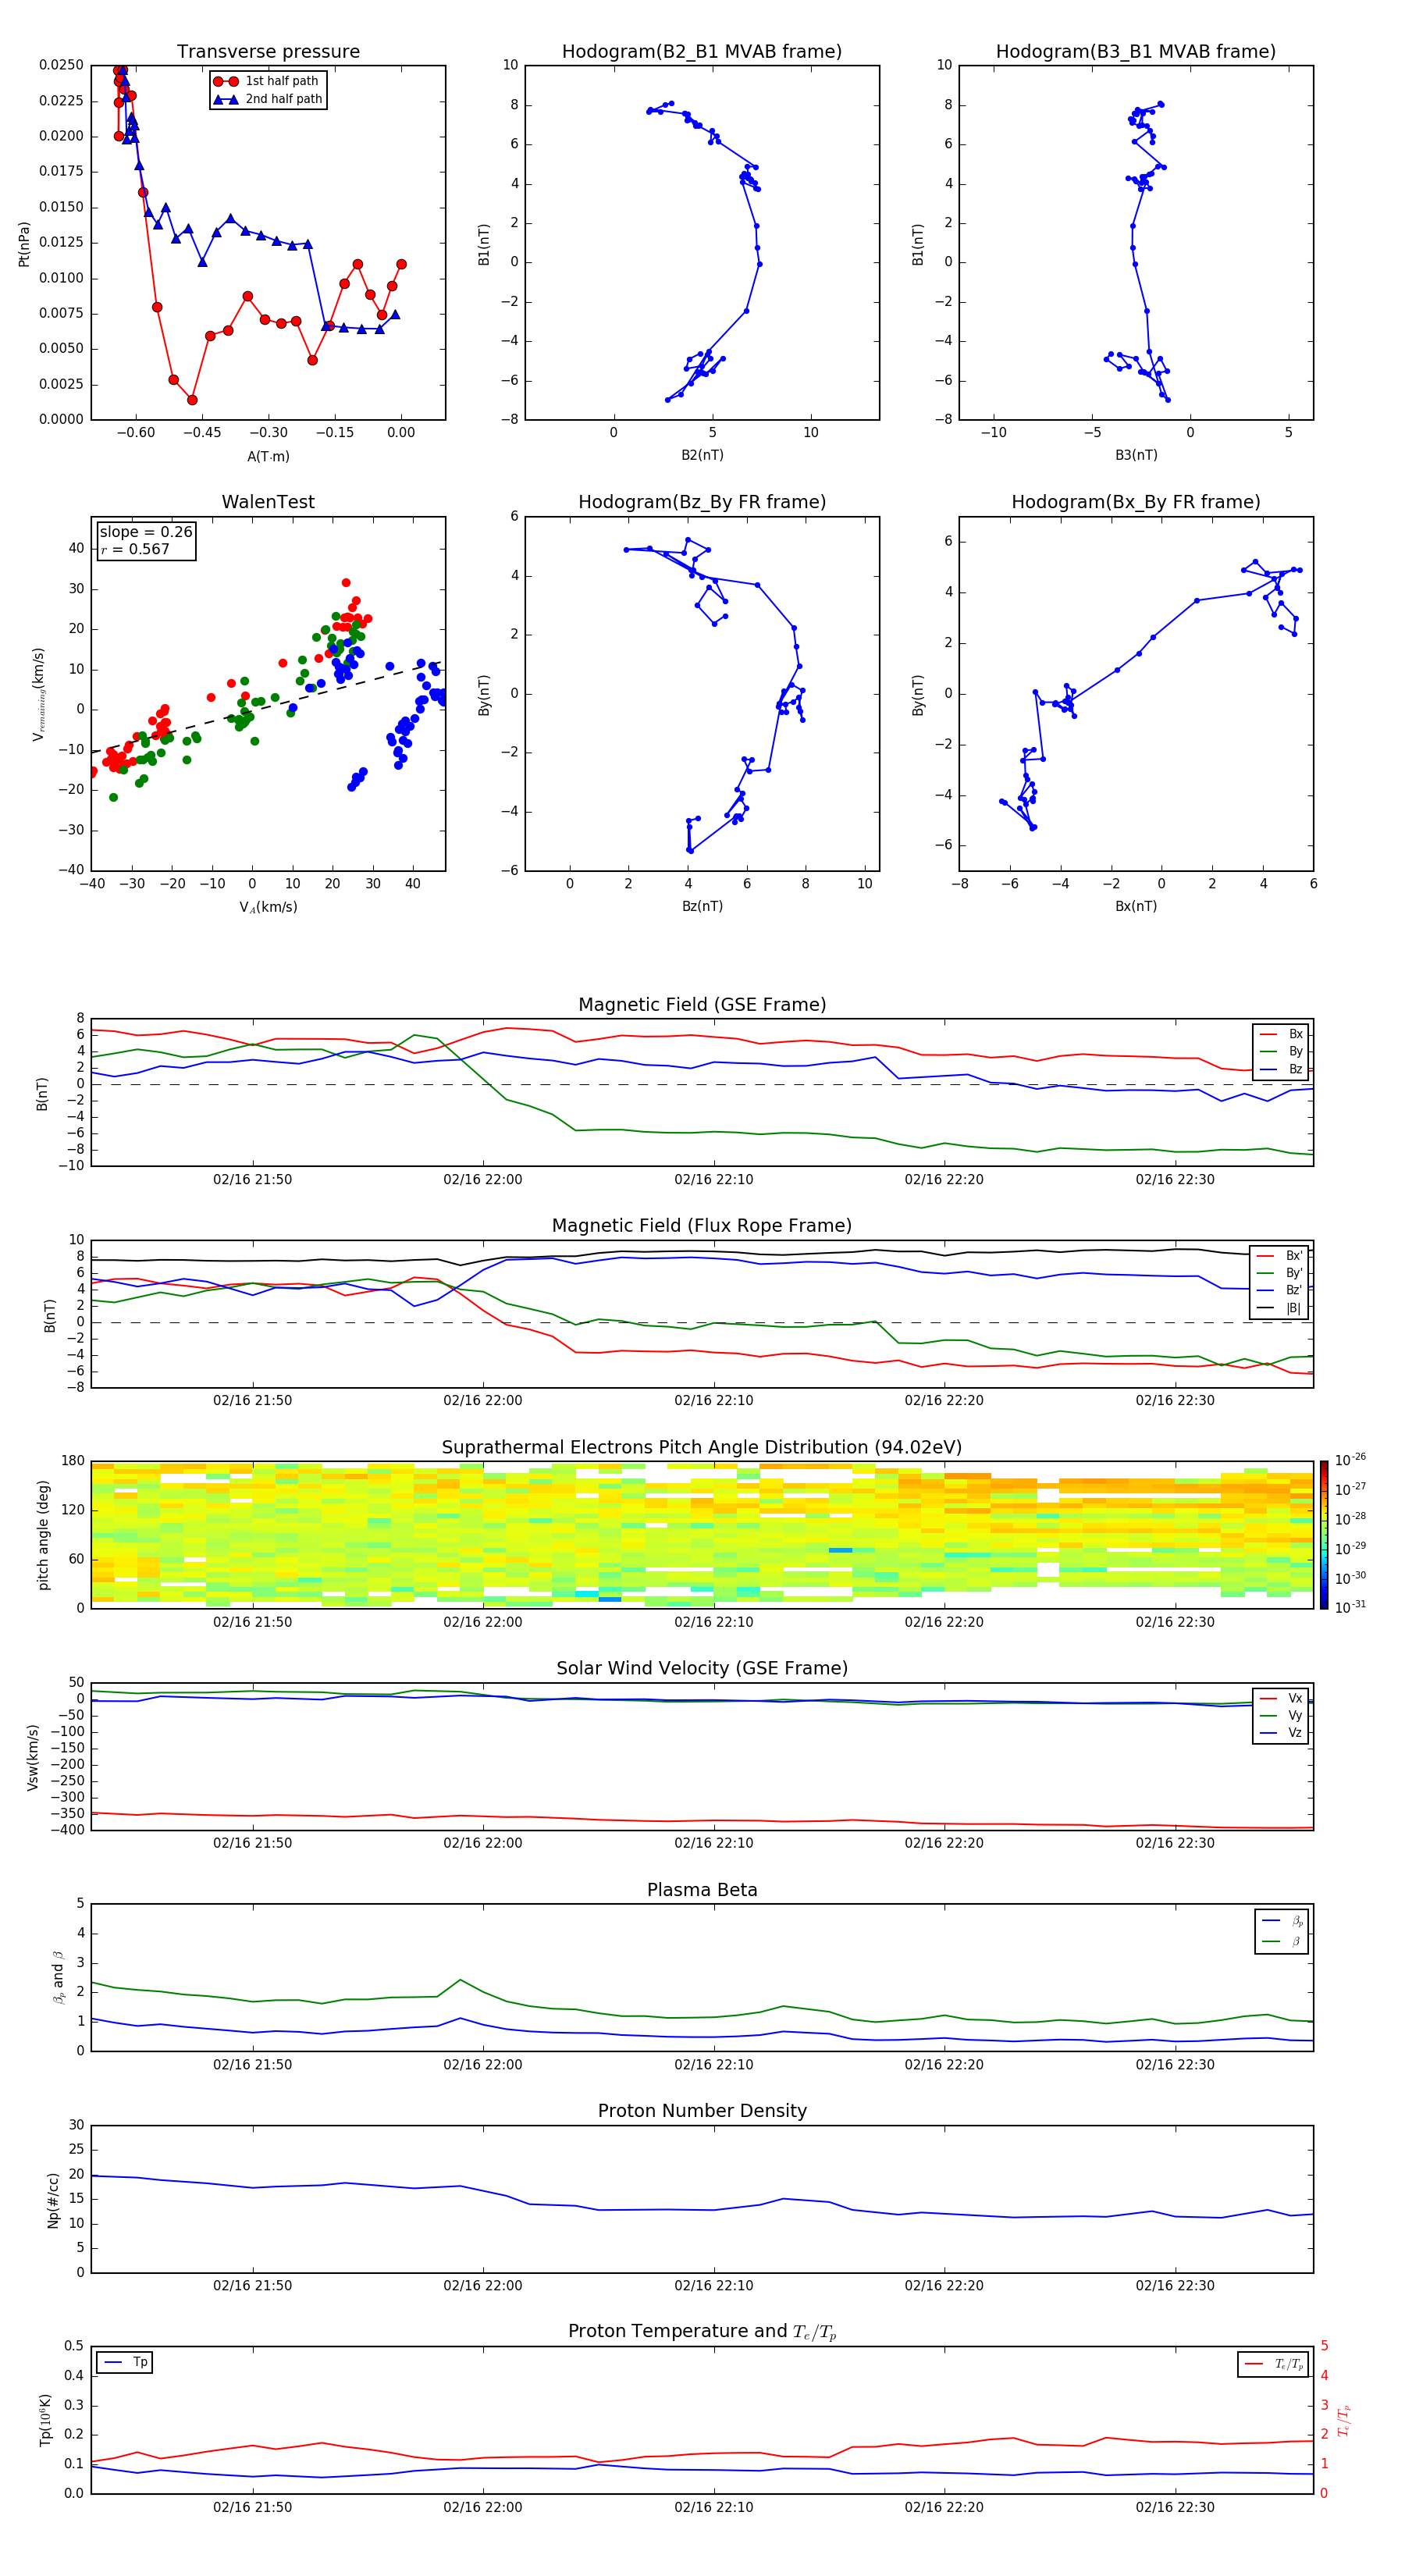This screenshot has width=1405, height=2576.
Task: Select the Bz legend entry in GSE Frame plot
Action: coord(1282,1069)
